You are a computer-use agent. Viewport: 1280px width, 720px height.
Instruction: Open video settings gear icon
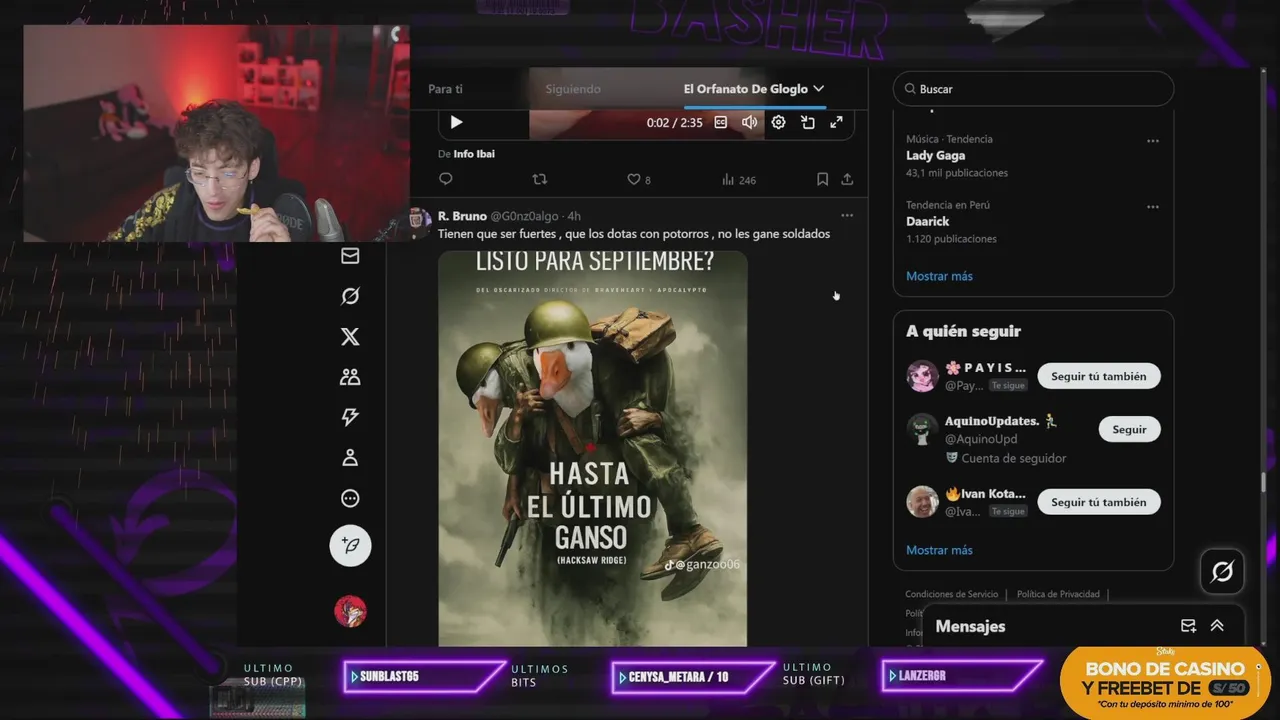pyautogui.click(x=778, y=122)
